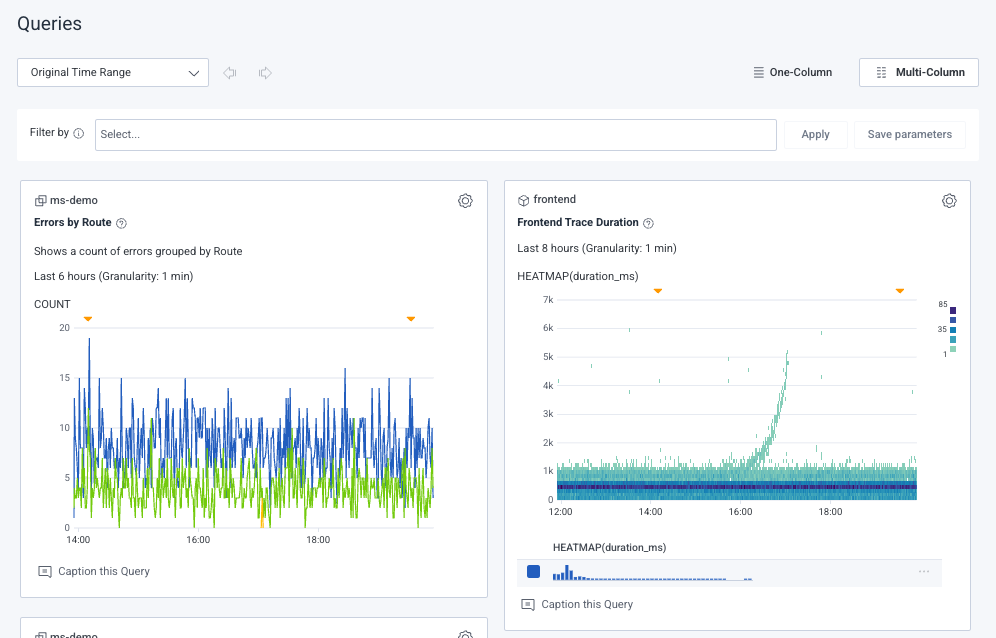Click the Apply filter button
Screen dimensions: 996x638
click(815, 135)
